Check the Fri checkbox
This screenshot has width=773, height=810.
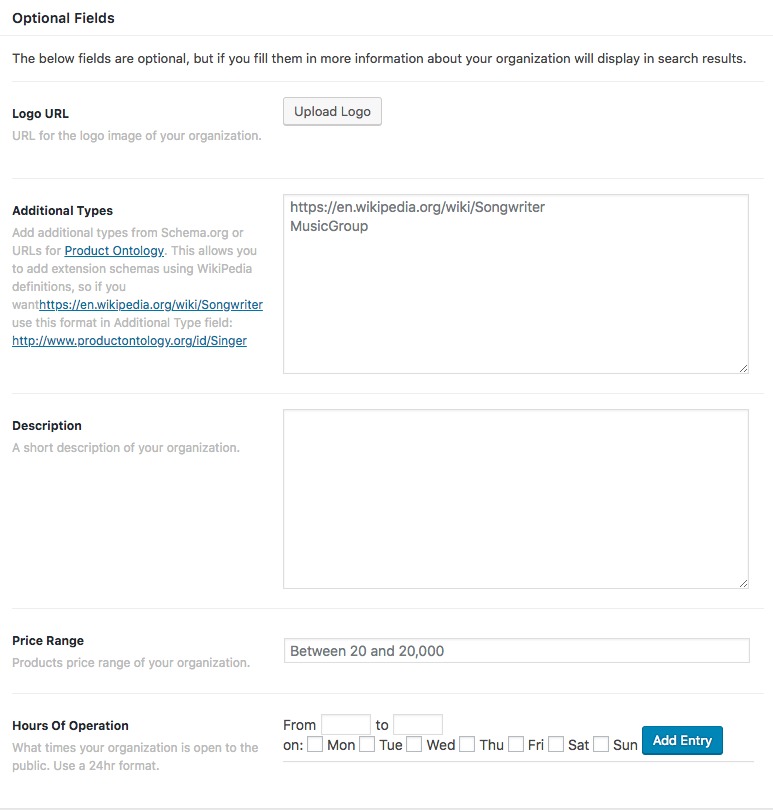pyautogui.click(x=516, y=744)
